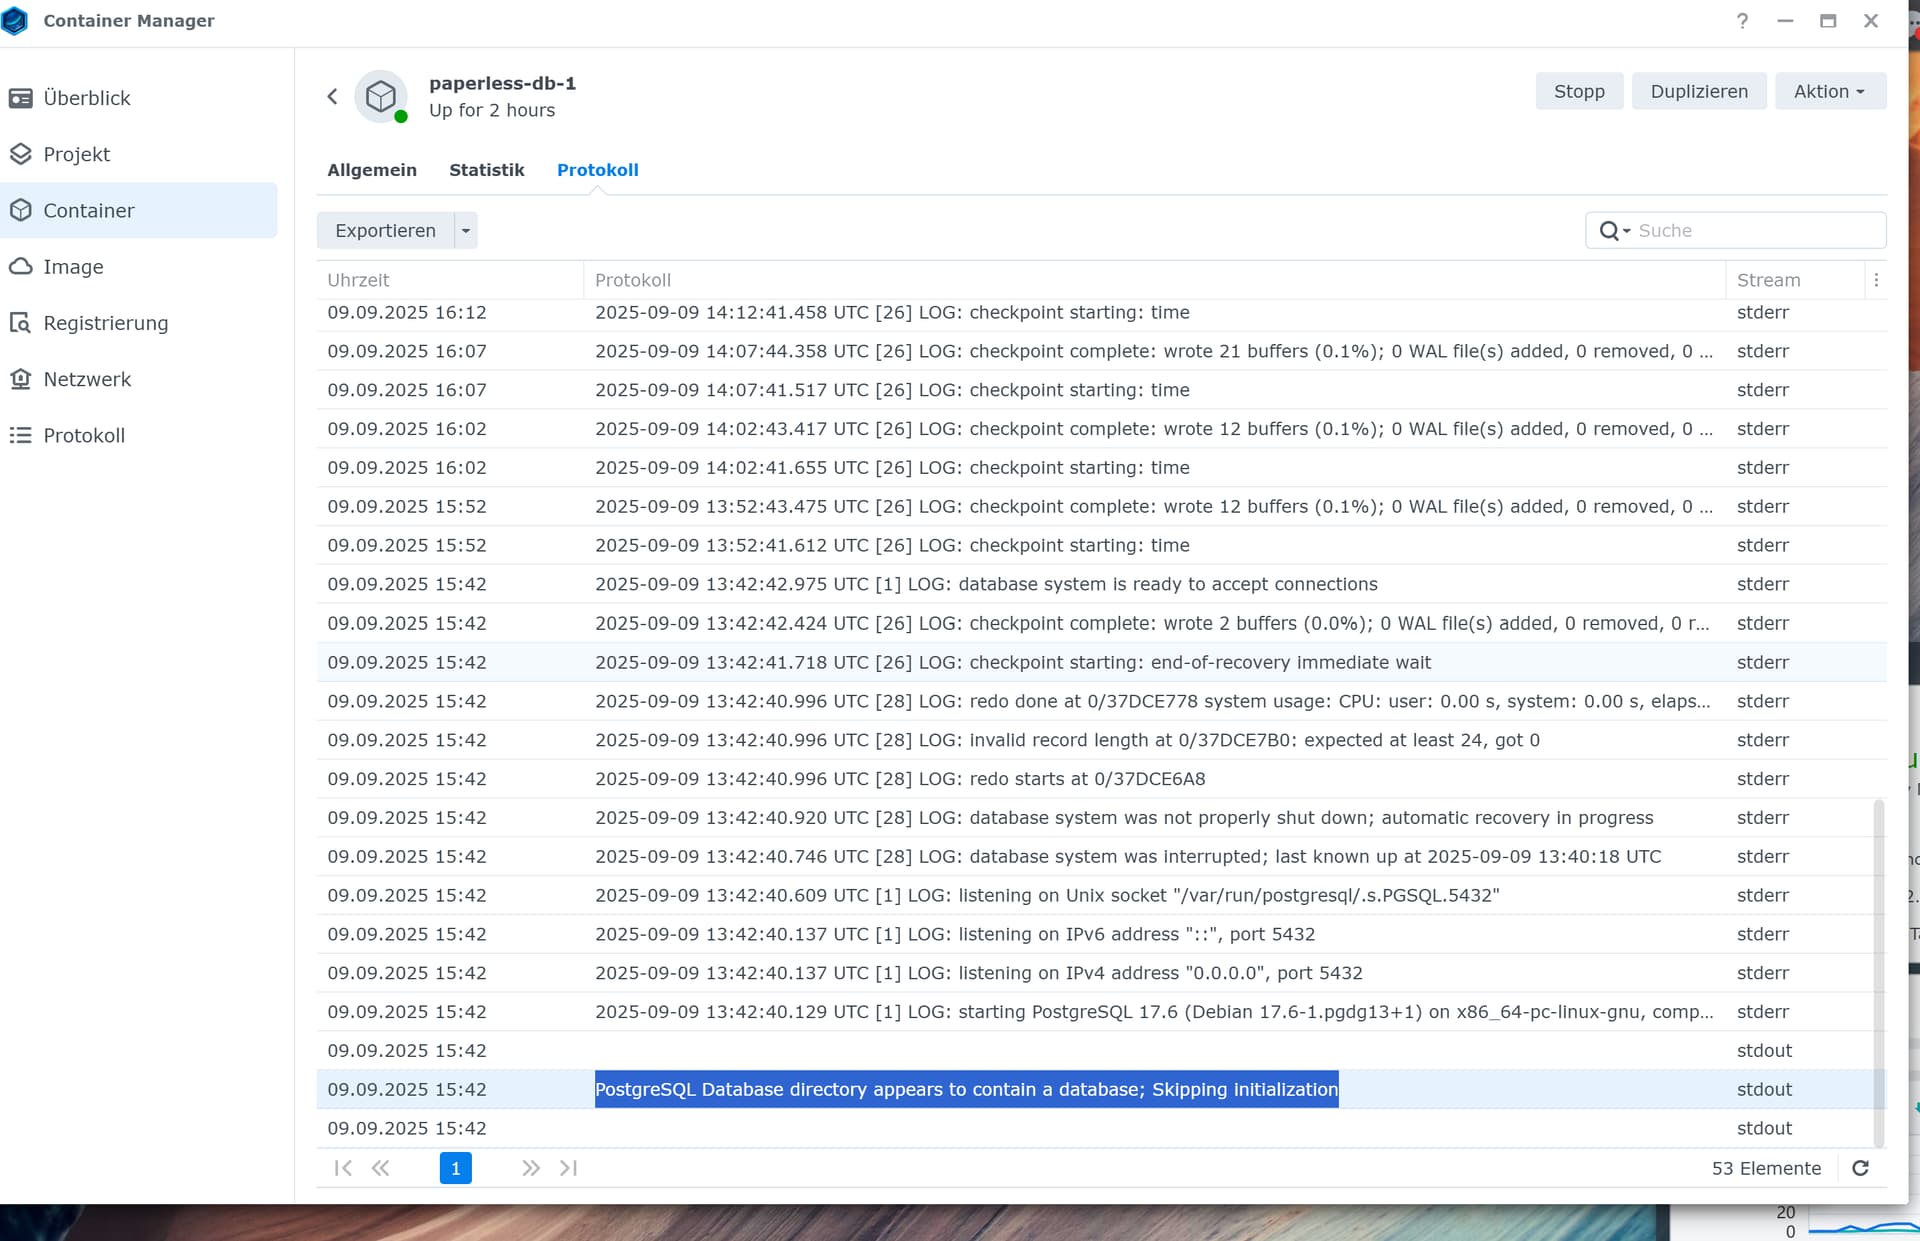Go to first page of log
Screen dimensions: 1920x1241
(x=343, y=1168)
